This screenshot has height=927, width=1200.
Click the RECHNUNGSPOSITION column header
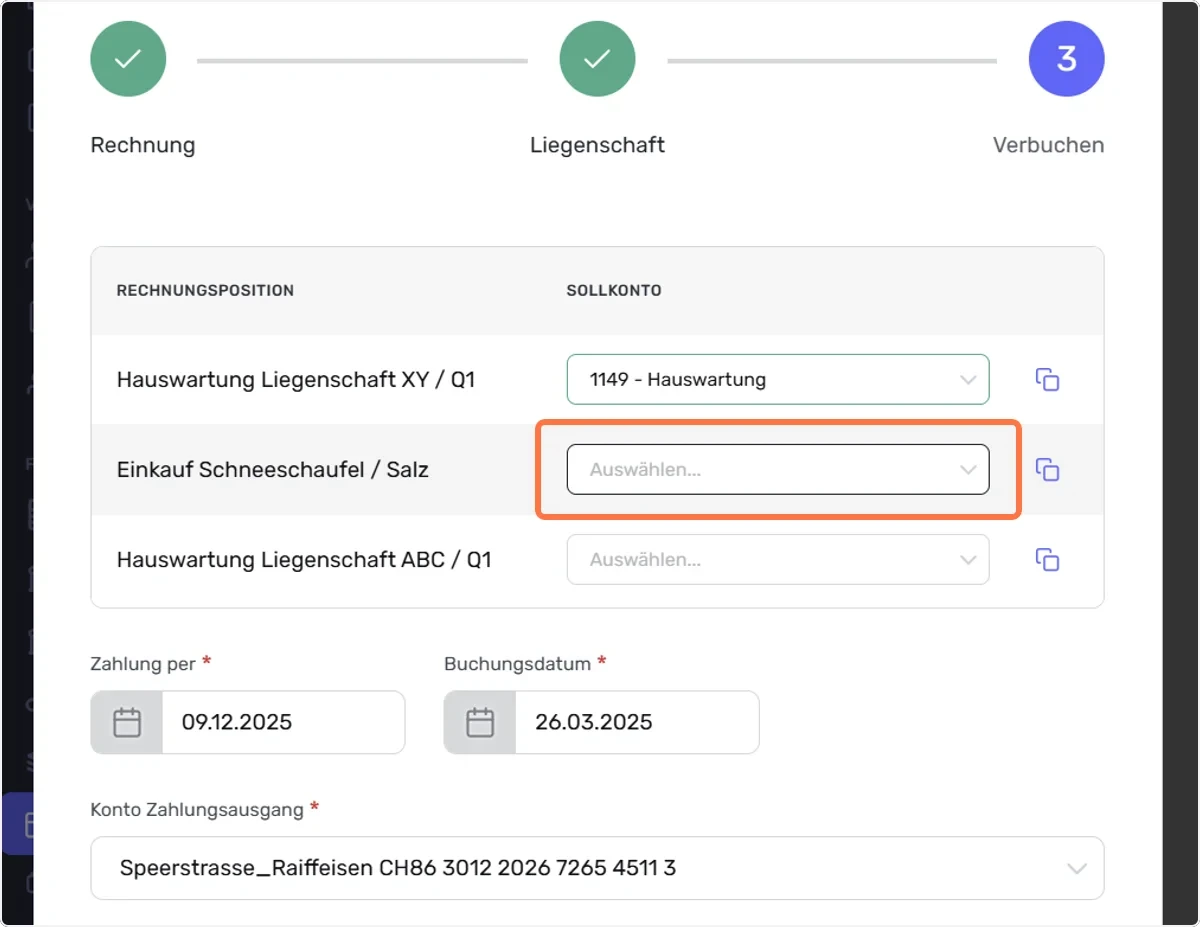[205, 291]
